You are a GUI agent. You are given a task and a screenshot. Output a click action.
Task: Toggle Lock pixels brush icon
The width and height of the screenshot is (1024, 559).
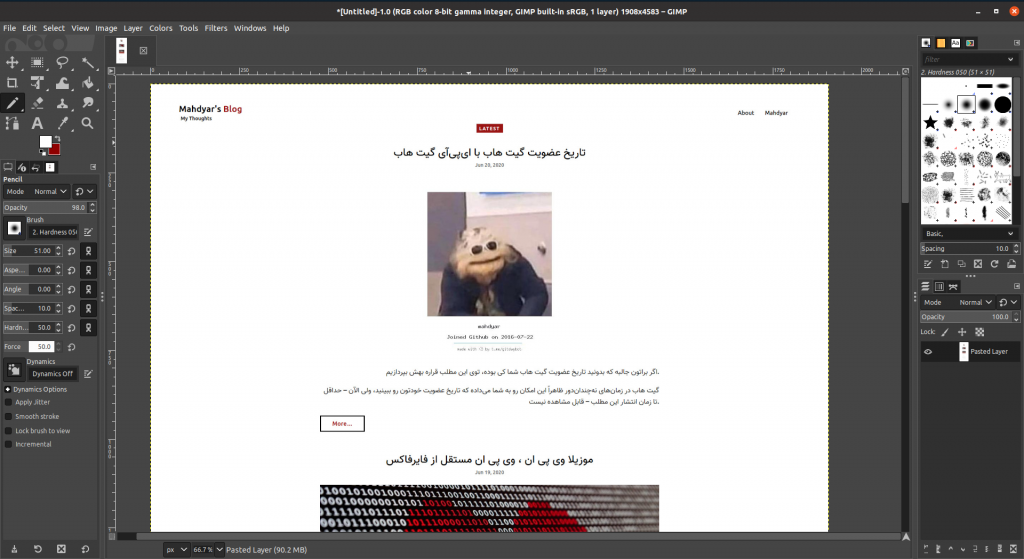(945, 332)
